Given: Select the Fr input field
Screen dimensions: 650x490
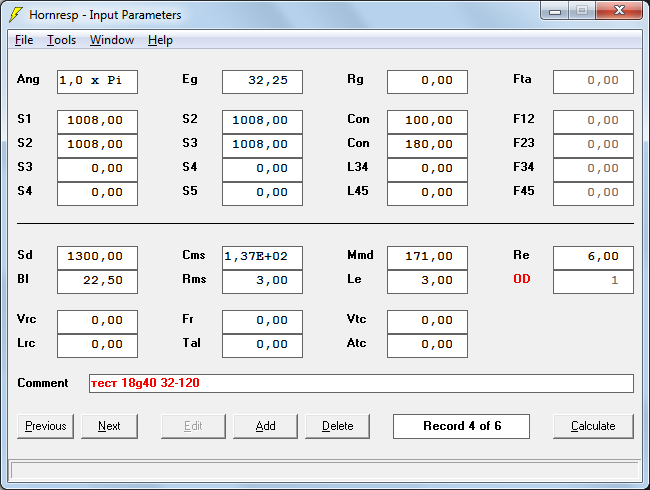Looking at the screenshot, I should pyautogui.click(x=262, y=322).
